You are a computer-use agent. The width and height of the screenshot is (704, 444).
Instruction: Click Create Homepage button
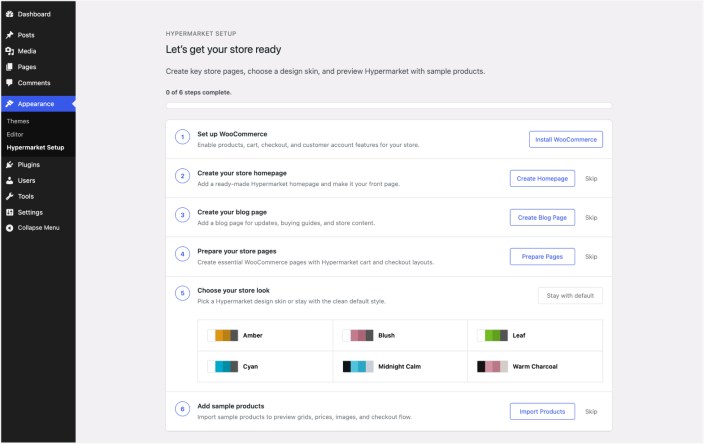click(x=542, y=179)
